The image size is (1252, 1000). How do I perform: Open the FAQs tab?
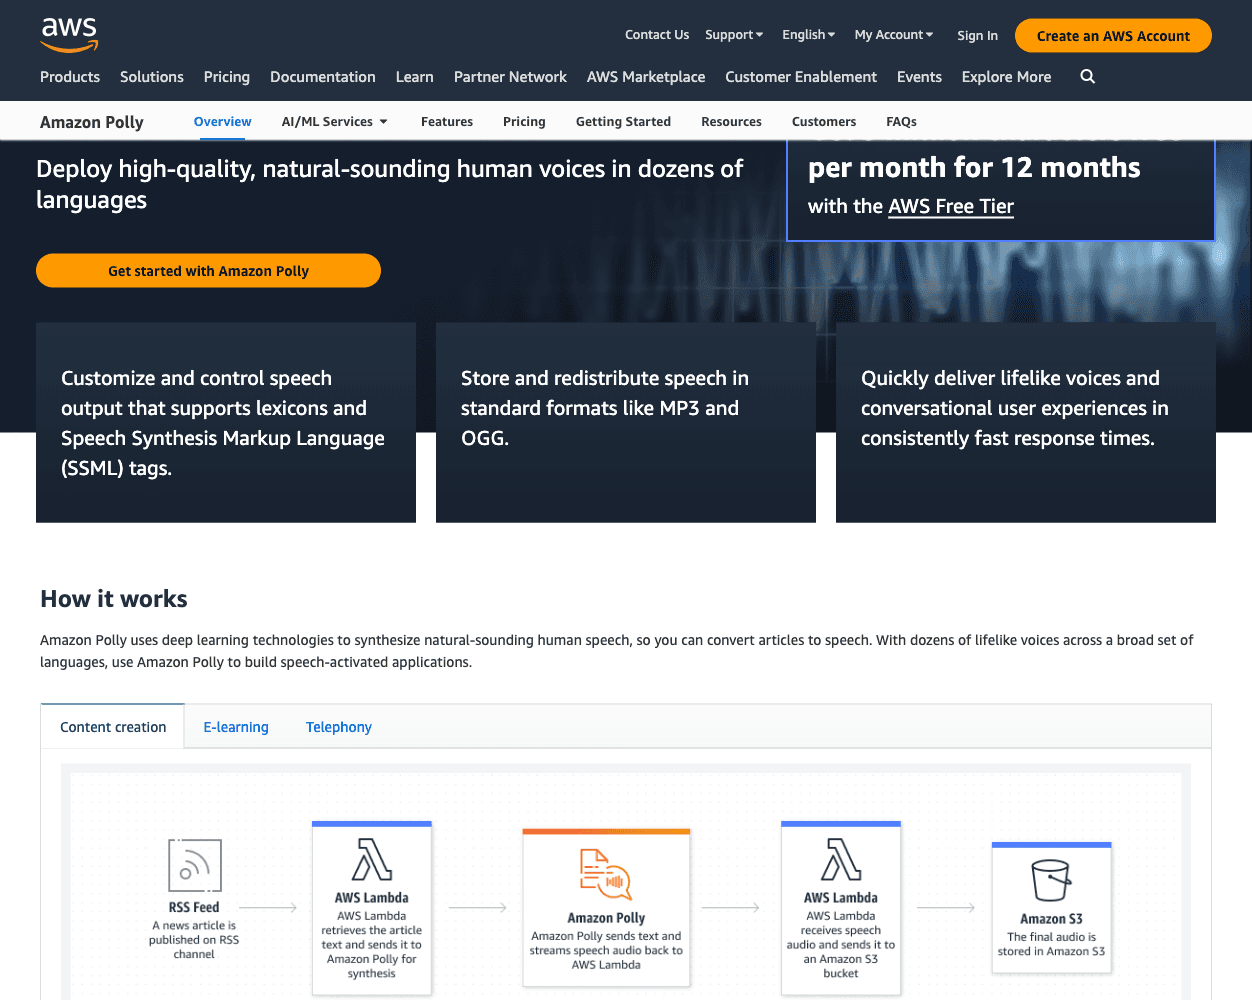901,122
